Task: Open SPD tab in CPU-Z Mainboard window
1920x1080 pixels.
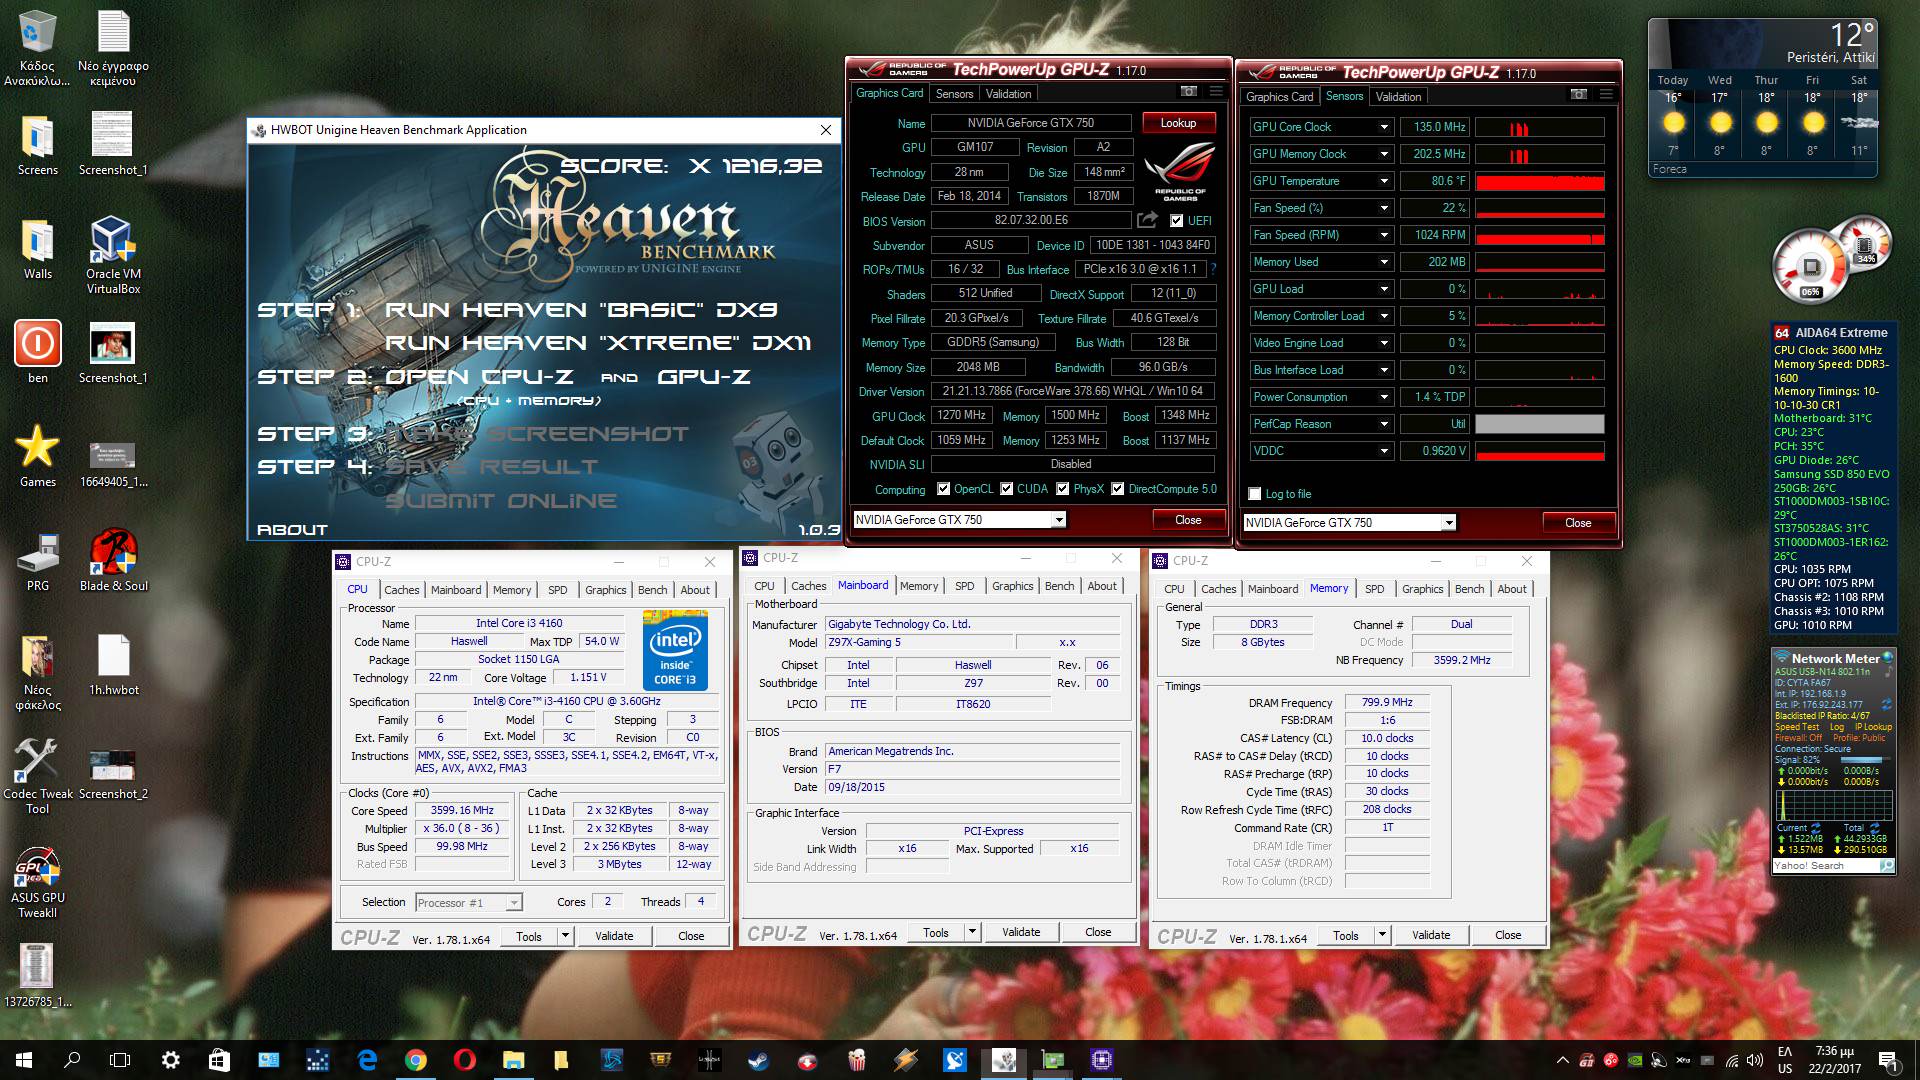Action: [x=964, y=586]
